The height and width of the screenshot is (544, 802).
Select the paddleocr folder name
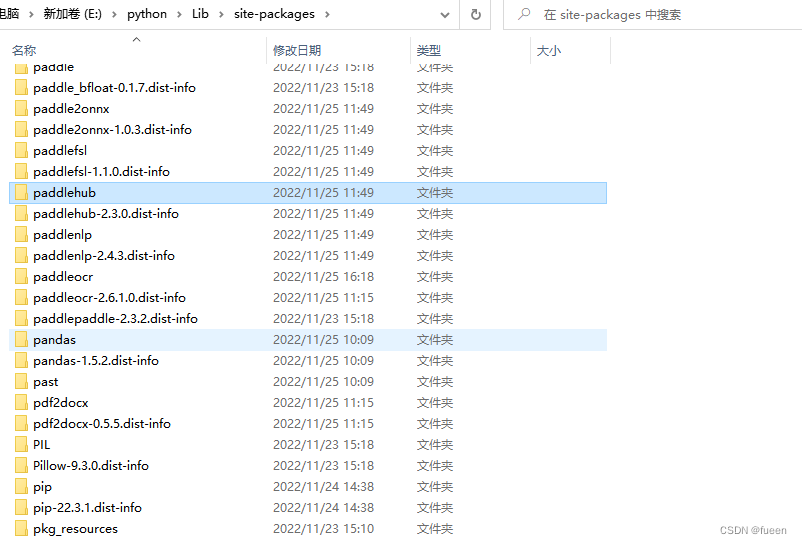(63, 277)
